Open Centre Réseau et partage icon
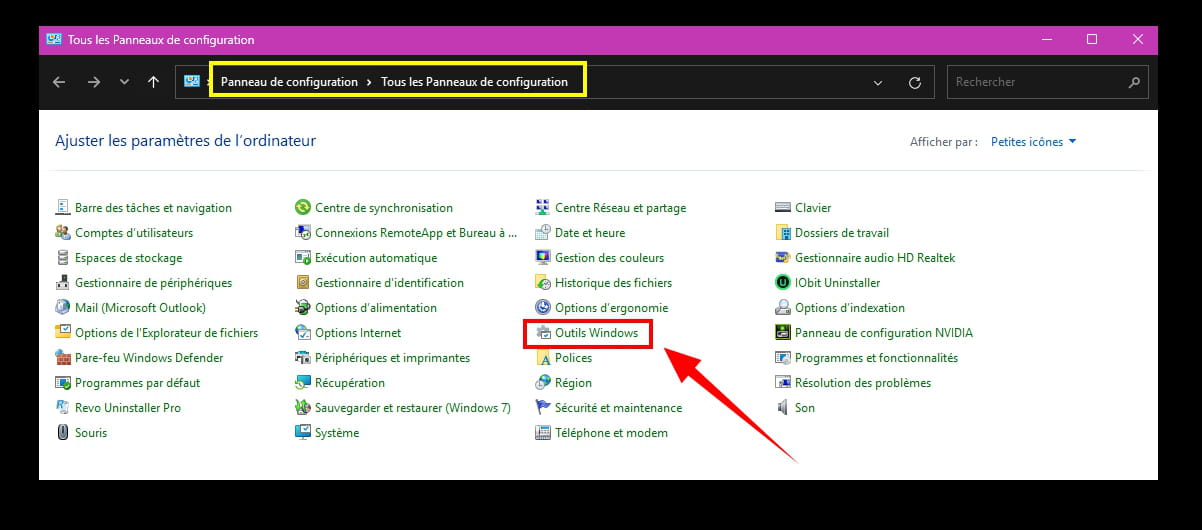 [x=543, y=208]
